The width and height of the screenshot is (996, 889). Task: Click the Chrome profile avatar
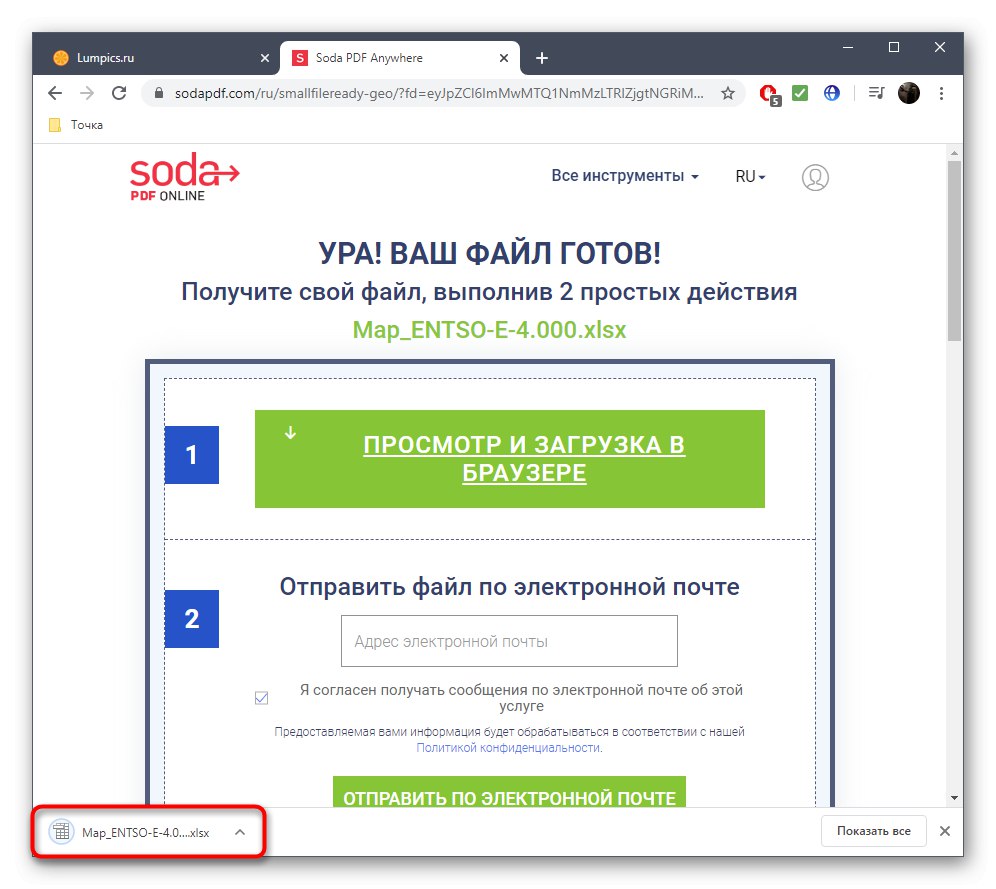[x=908, y=93]
